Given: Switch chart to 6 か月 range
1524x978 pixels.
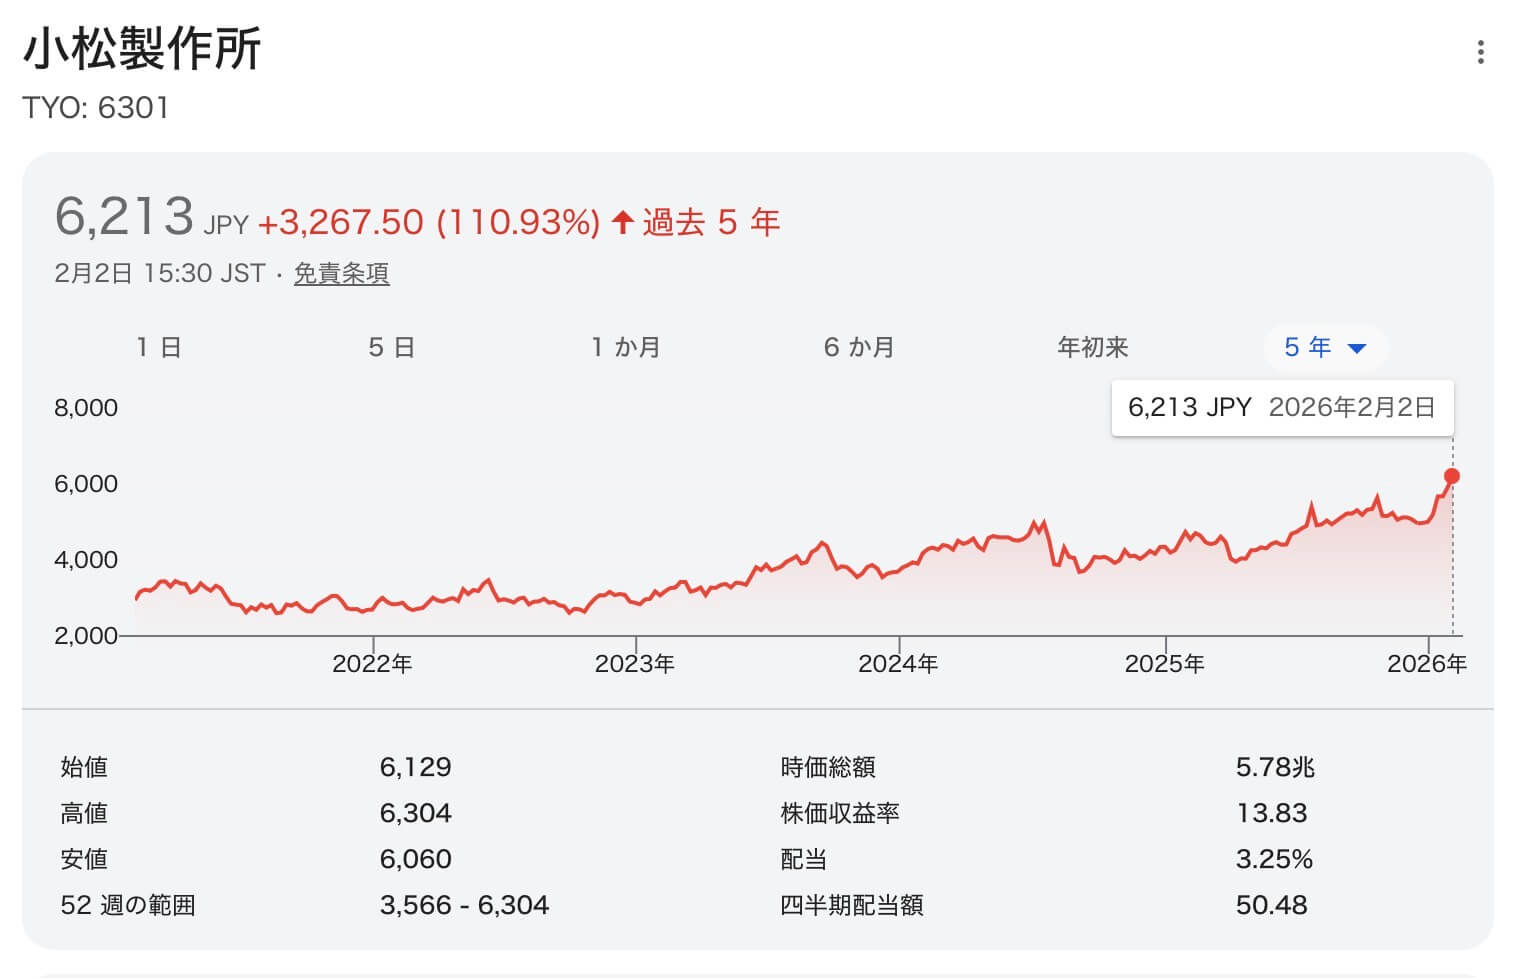Looking at the screenshot, I should click(x=859, y=347).
